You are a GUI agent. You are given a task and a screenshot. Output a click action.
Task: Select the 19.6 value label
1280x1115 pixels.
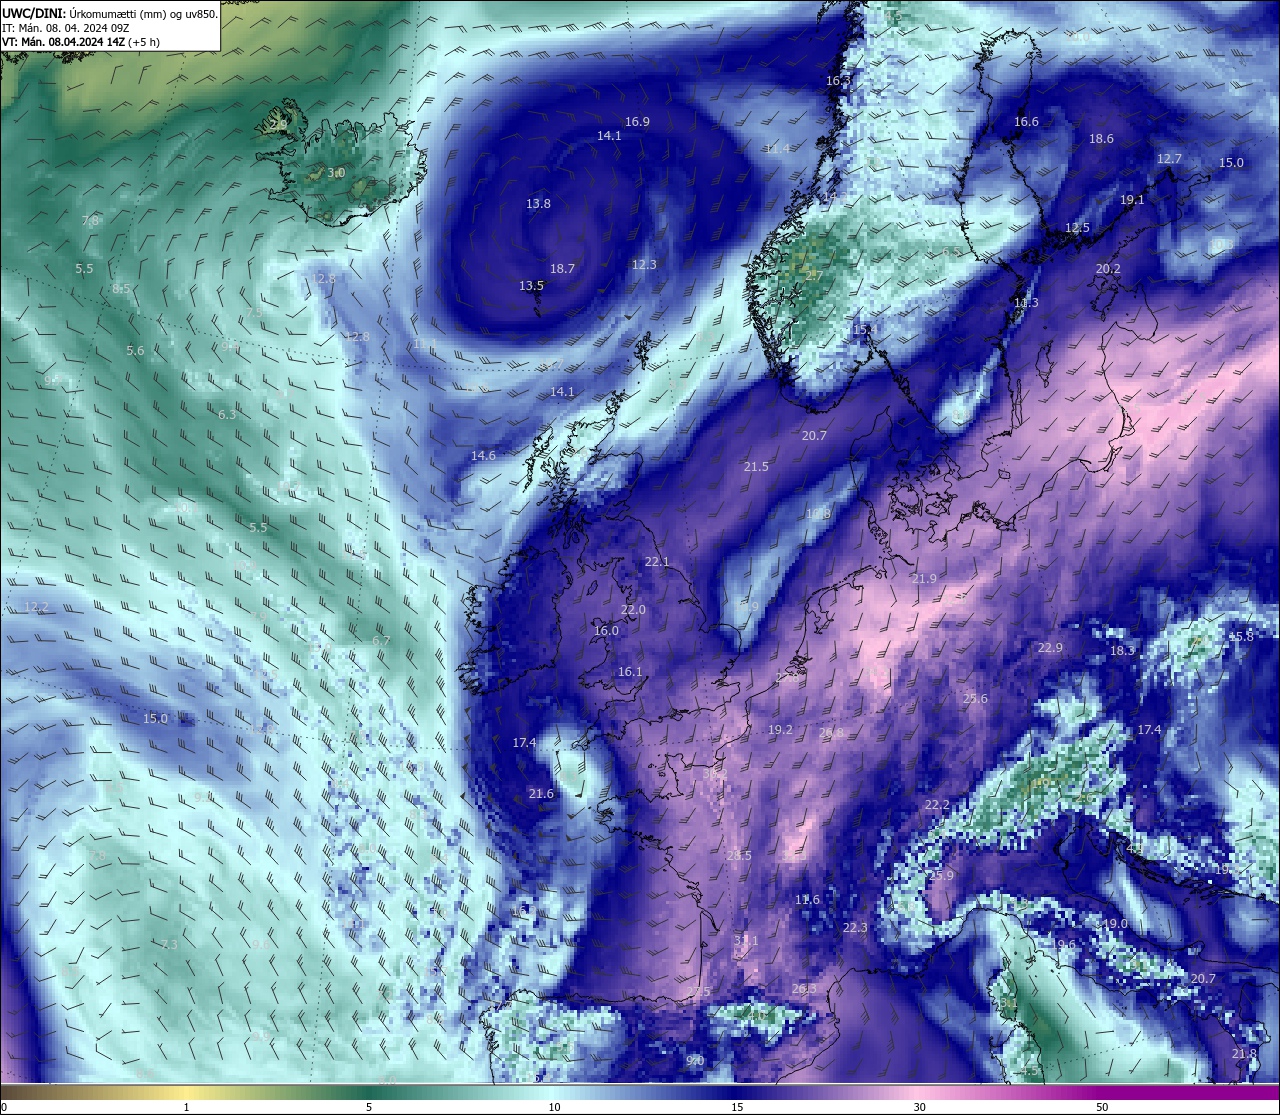tap(1064, 945)
